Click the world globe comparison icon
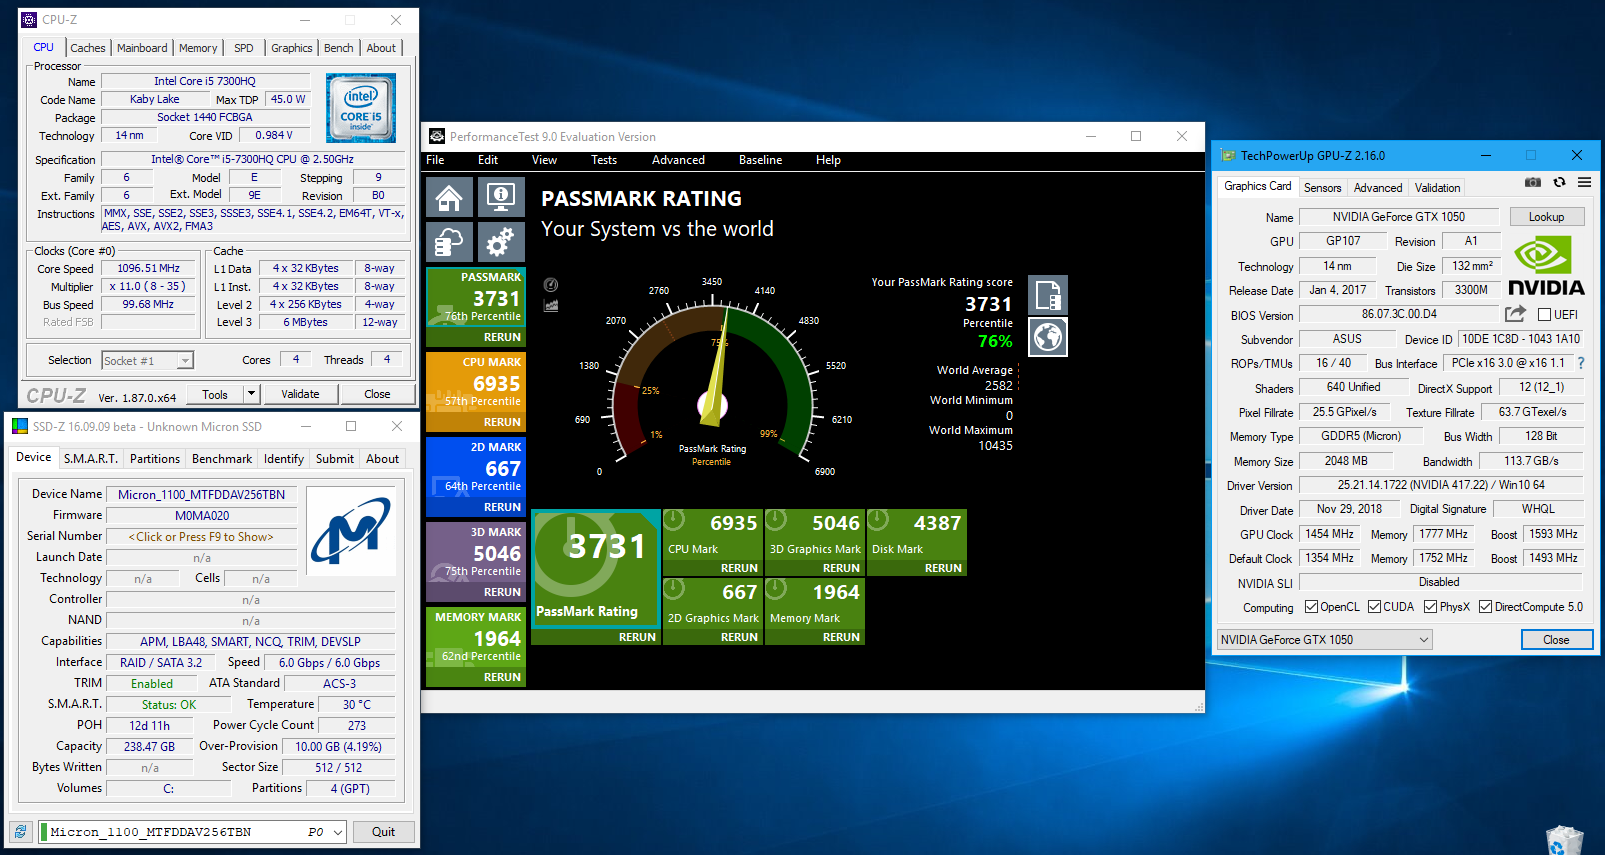1605x855 pixels. [x=1048, y=337]
